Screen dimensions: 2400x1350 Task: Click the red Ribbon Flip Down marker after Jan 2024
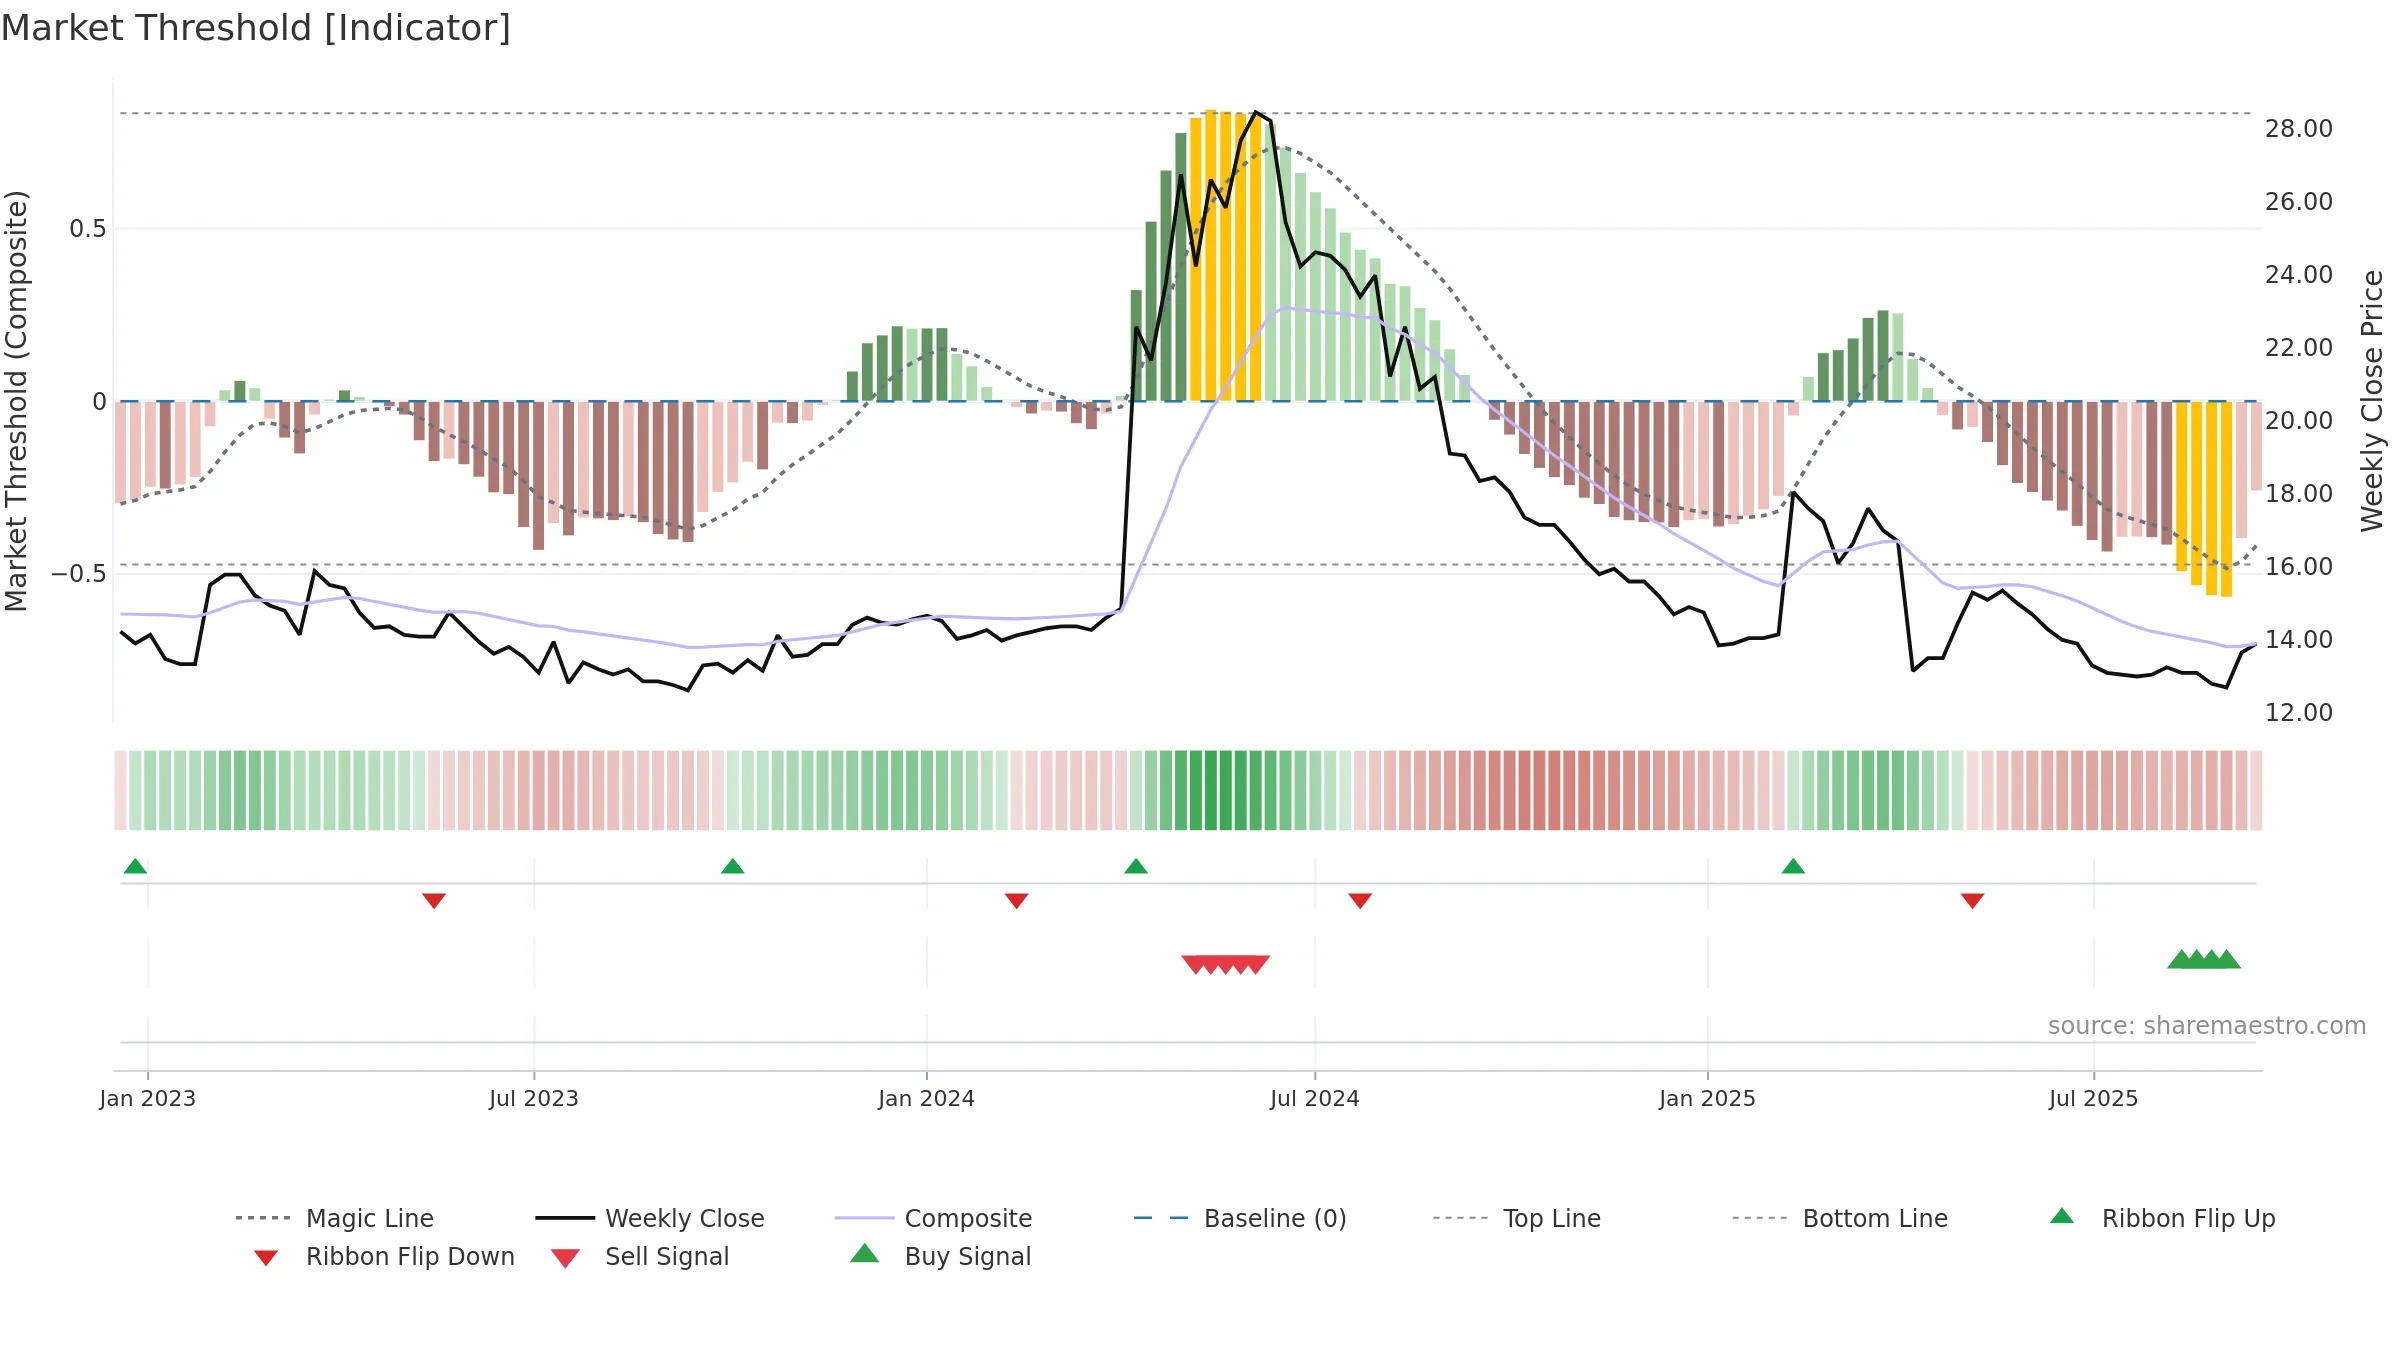pyautogui.click(x=1016, y=901)
